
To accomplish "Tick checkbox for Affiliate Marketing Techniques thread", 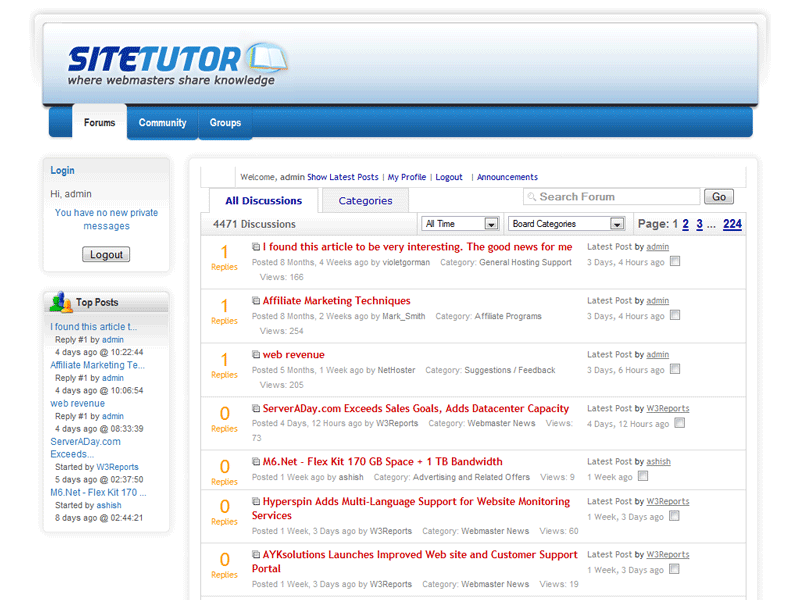I will coord(675,315).
